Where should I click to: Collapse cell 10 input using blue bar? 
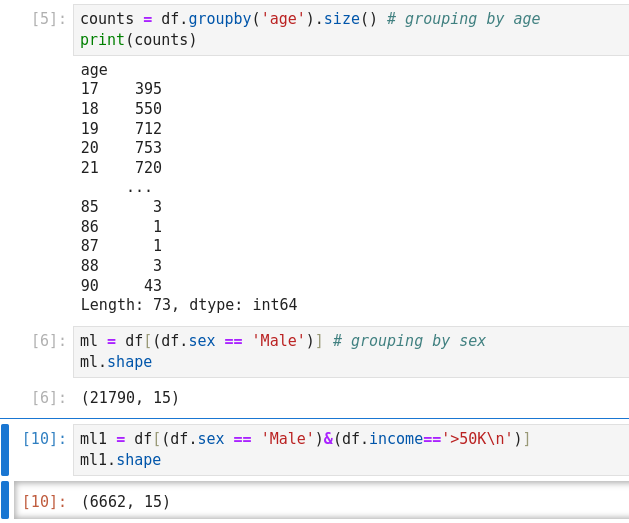5,449
